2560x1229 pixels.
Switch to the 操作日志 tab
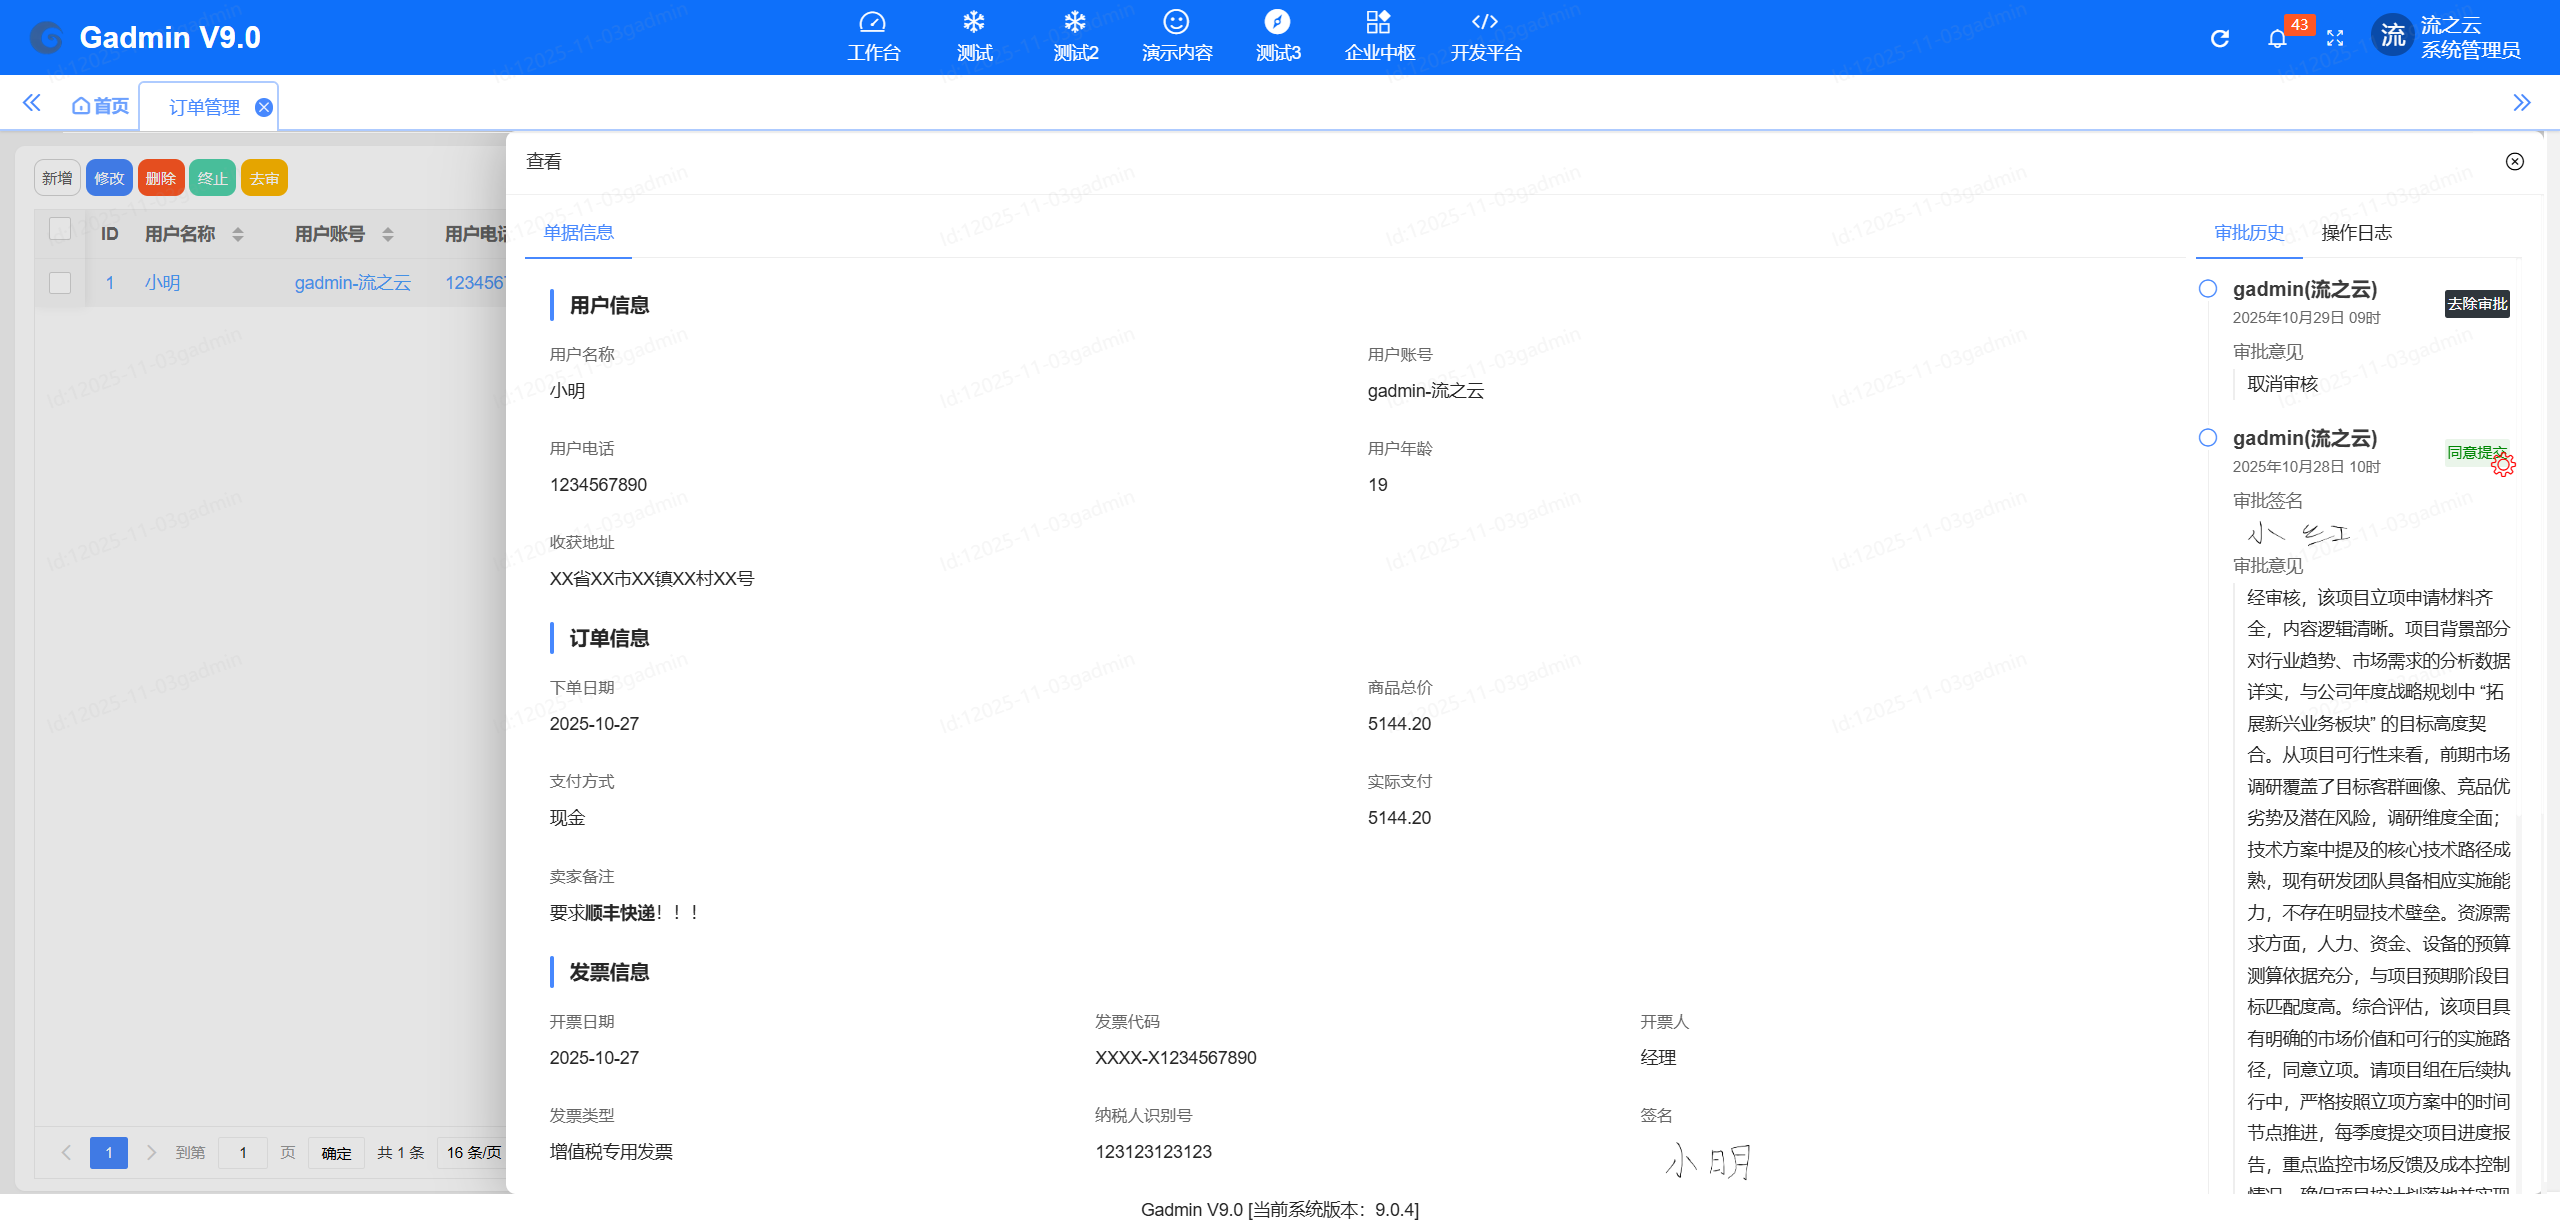[x=2356, y=232]
